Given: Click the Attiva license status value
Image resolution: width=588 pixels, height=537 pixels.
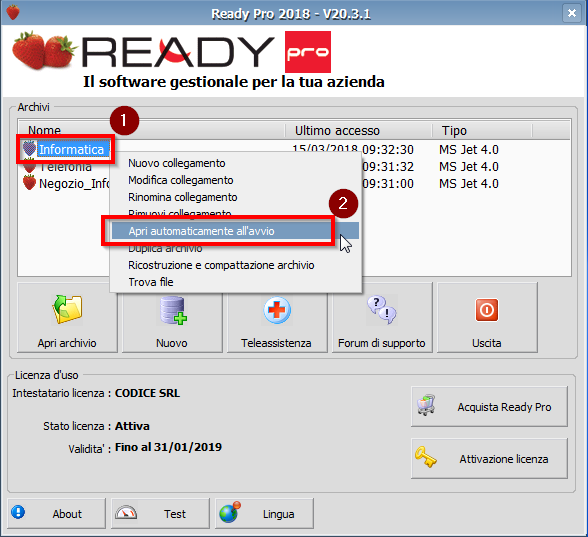Looking at the screenshot, I should point(132,426).
